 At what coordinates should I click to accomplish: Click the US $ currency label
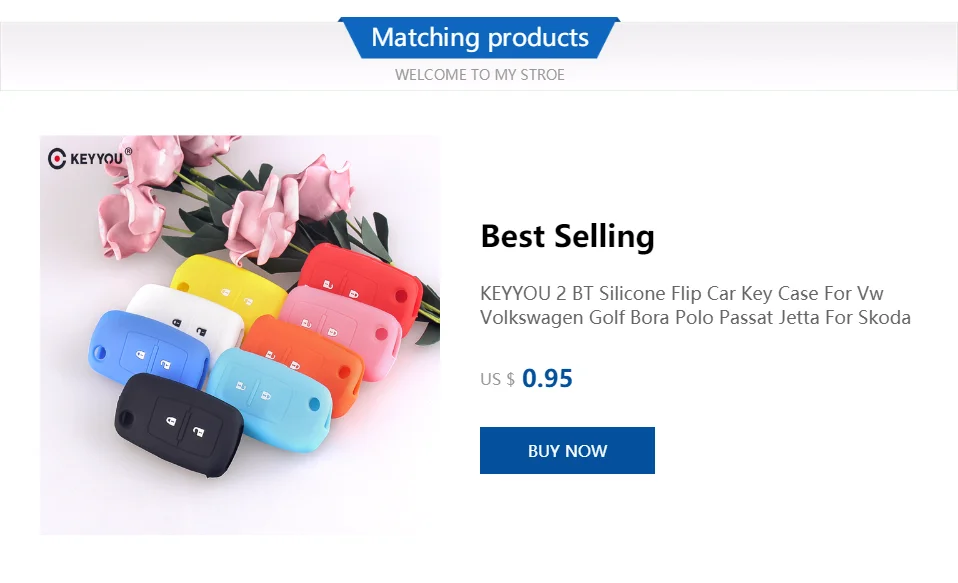497,379
